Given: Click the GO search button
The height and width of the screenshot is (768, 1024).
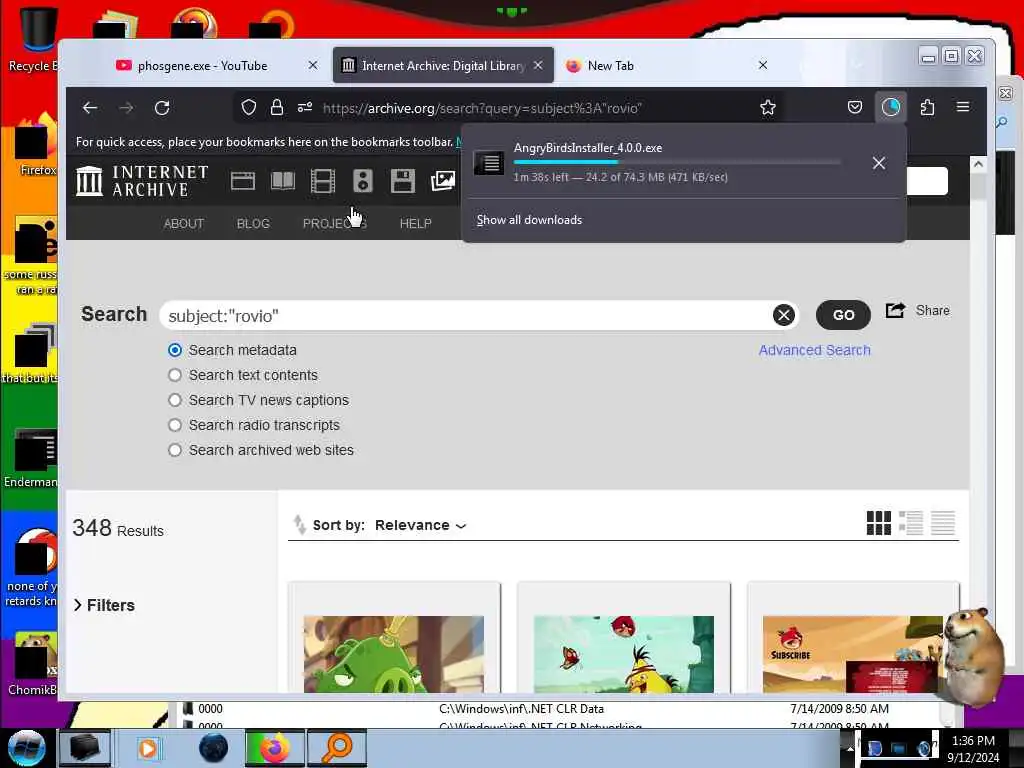Looking at the screenshot, I should tap(843, 315).
